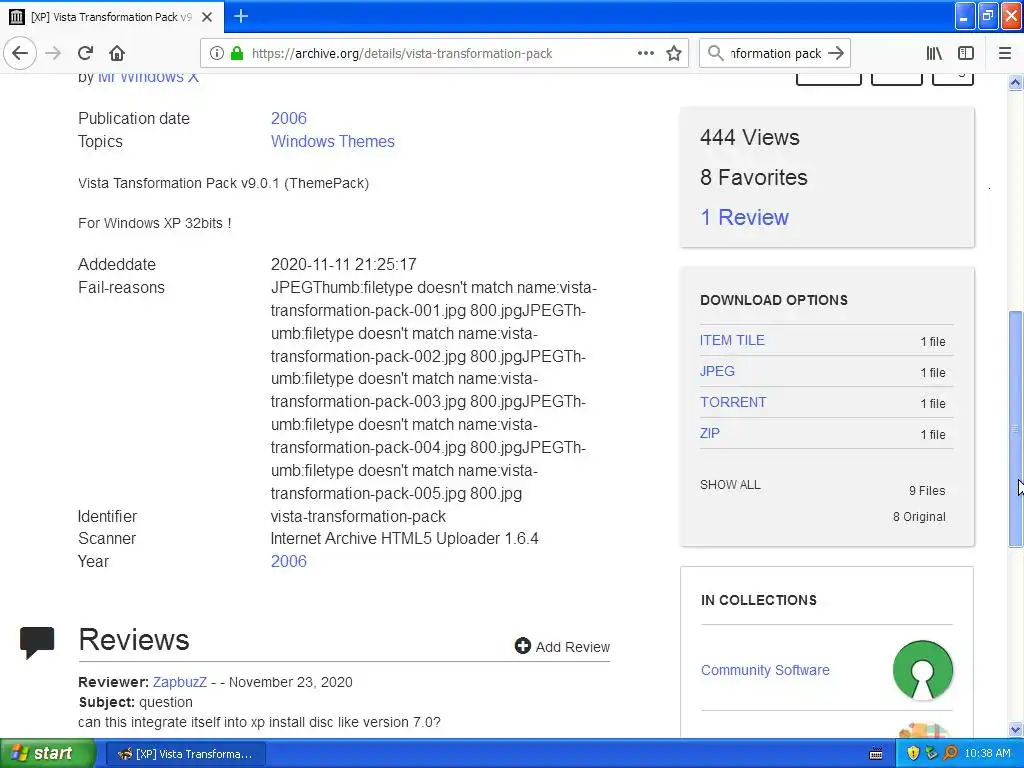Open page actions three-dots menu

(x=646, y=53)
